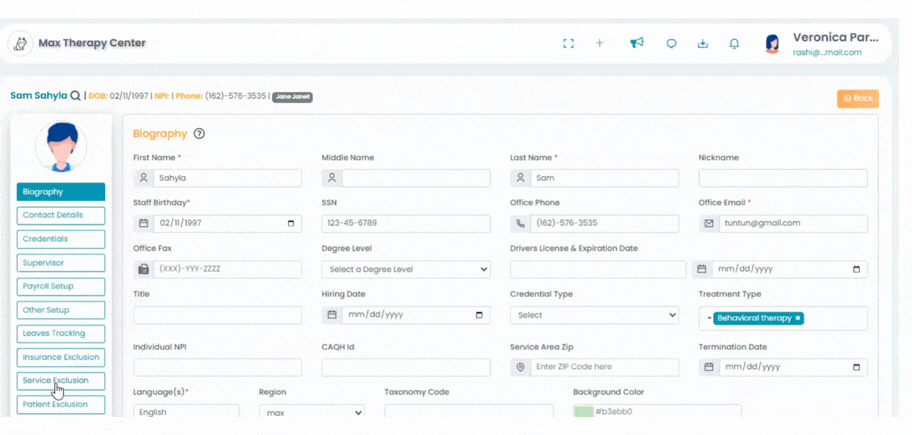This screenshot has height=435, width=912.
Task: Open the notification bell
Action: coord(734,43)
